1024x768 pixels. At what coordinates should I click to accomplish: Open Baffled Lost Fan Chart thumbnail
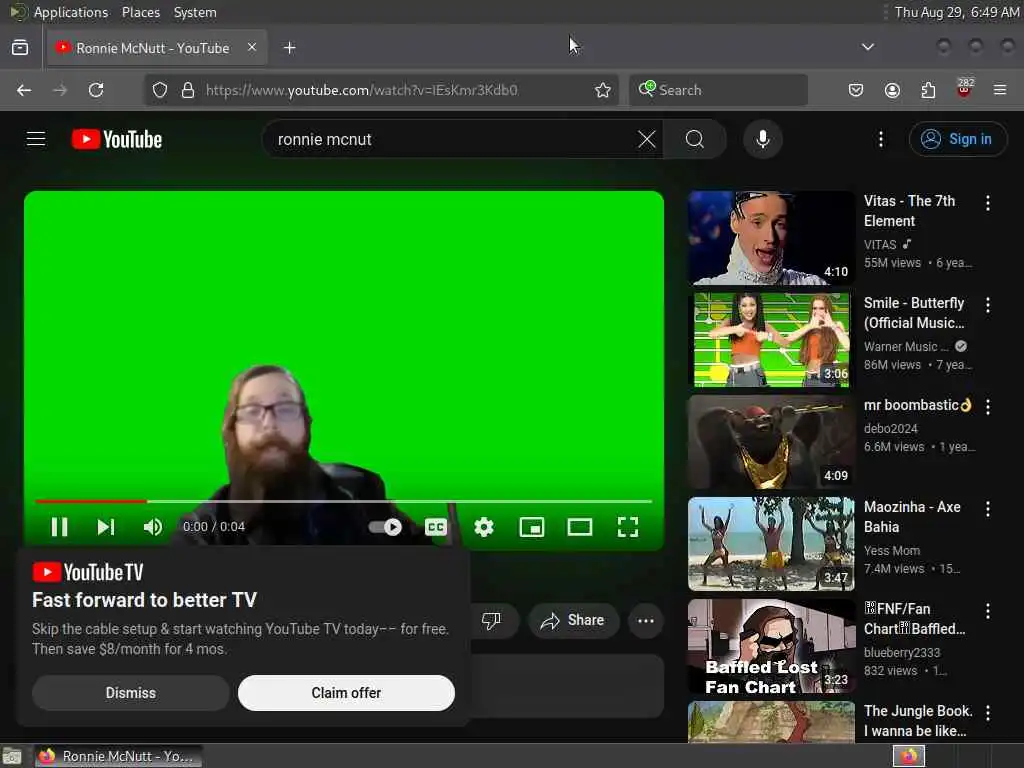tap(771, 646)
